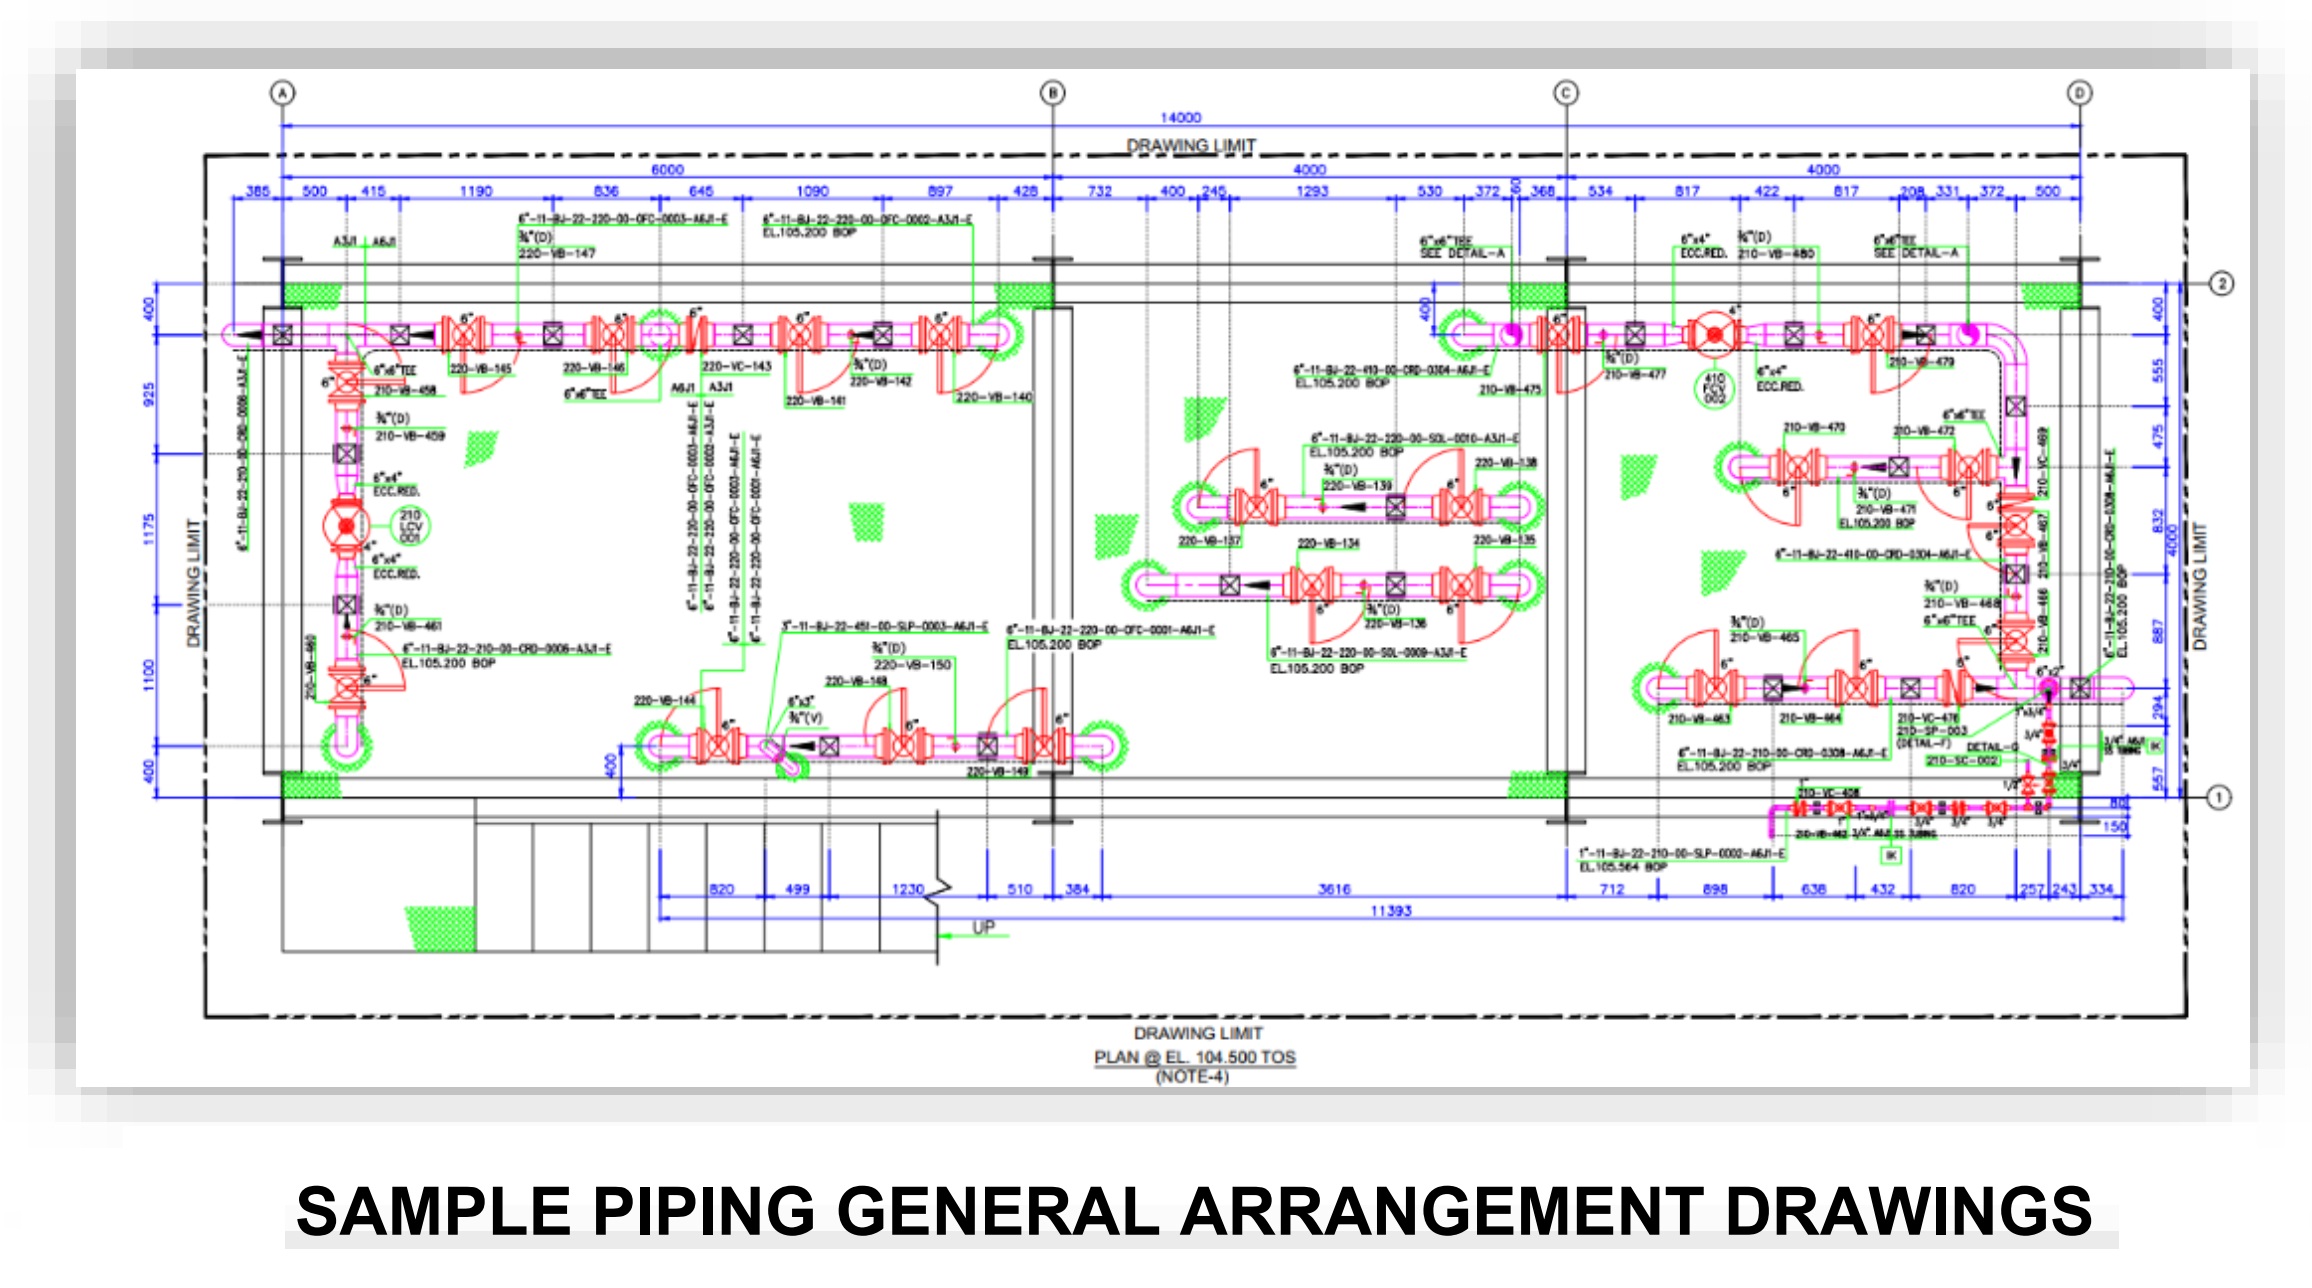
Task: Click the (NOTE-4) text below plan title
Action: [1192, 1077]
